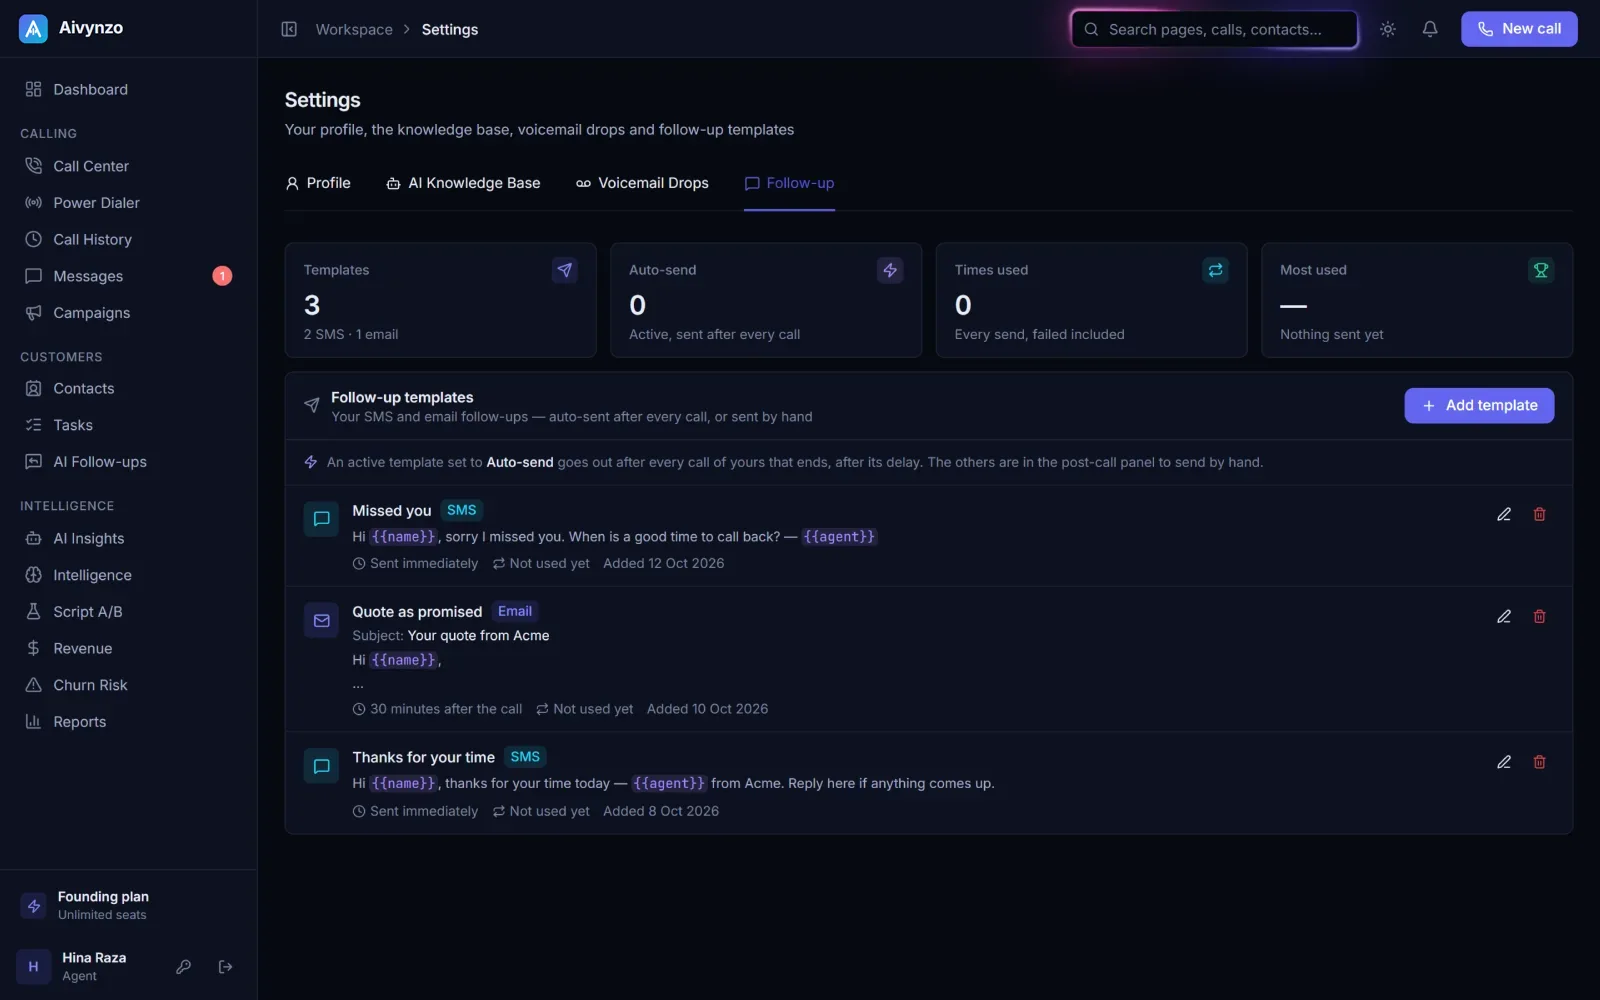
Task: Click the Auto-send lightning card icon
Action: click(x=890, y=270)
